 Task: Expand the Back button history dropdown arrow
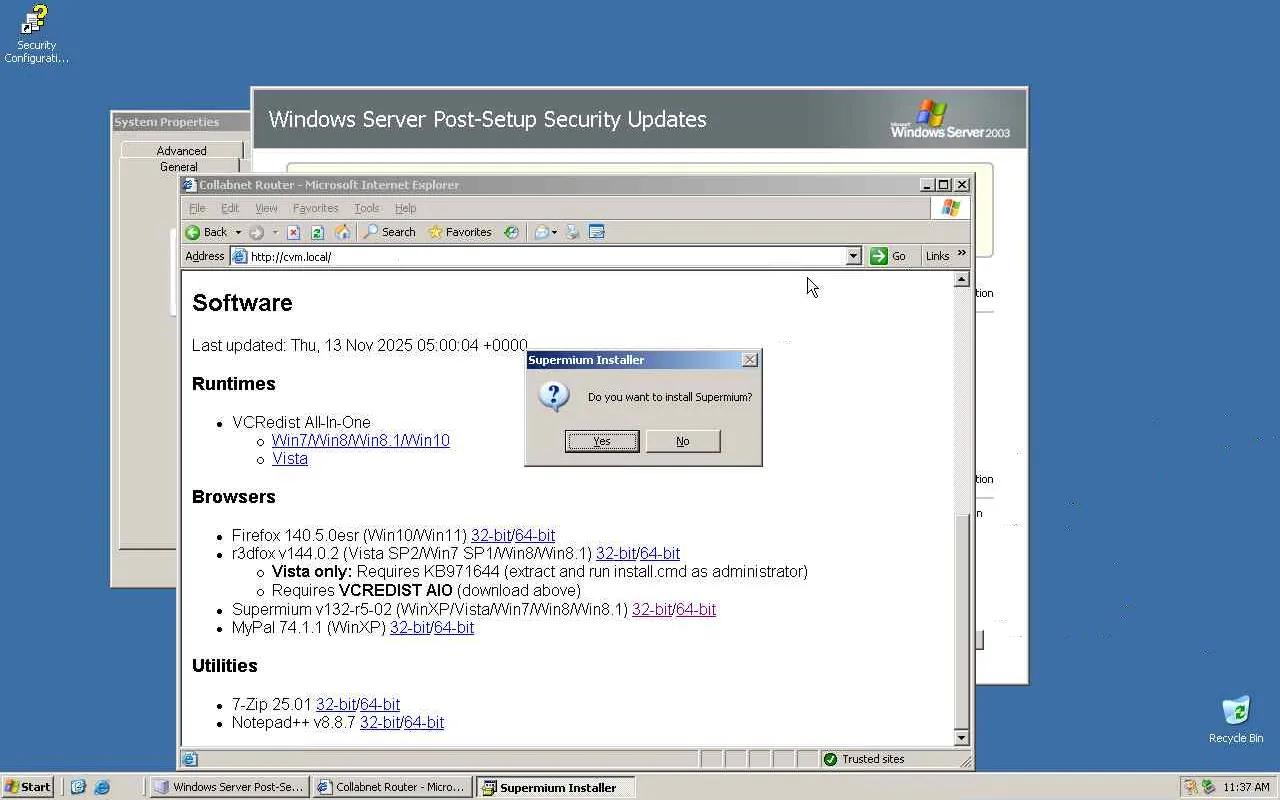[238, 232]
